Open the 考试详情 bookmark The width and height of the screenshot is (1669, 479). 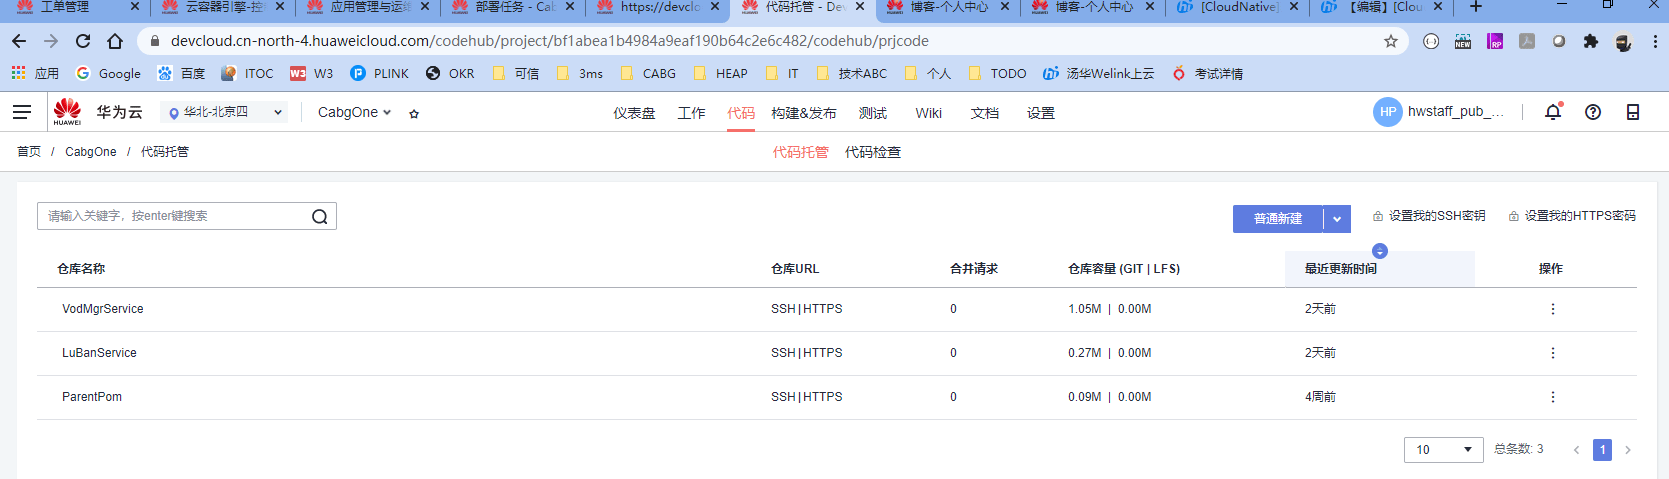click(1208, 73)
